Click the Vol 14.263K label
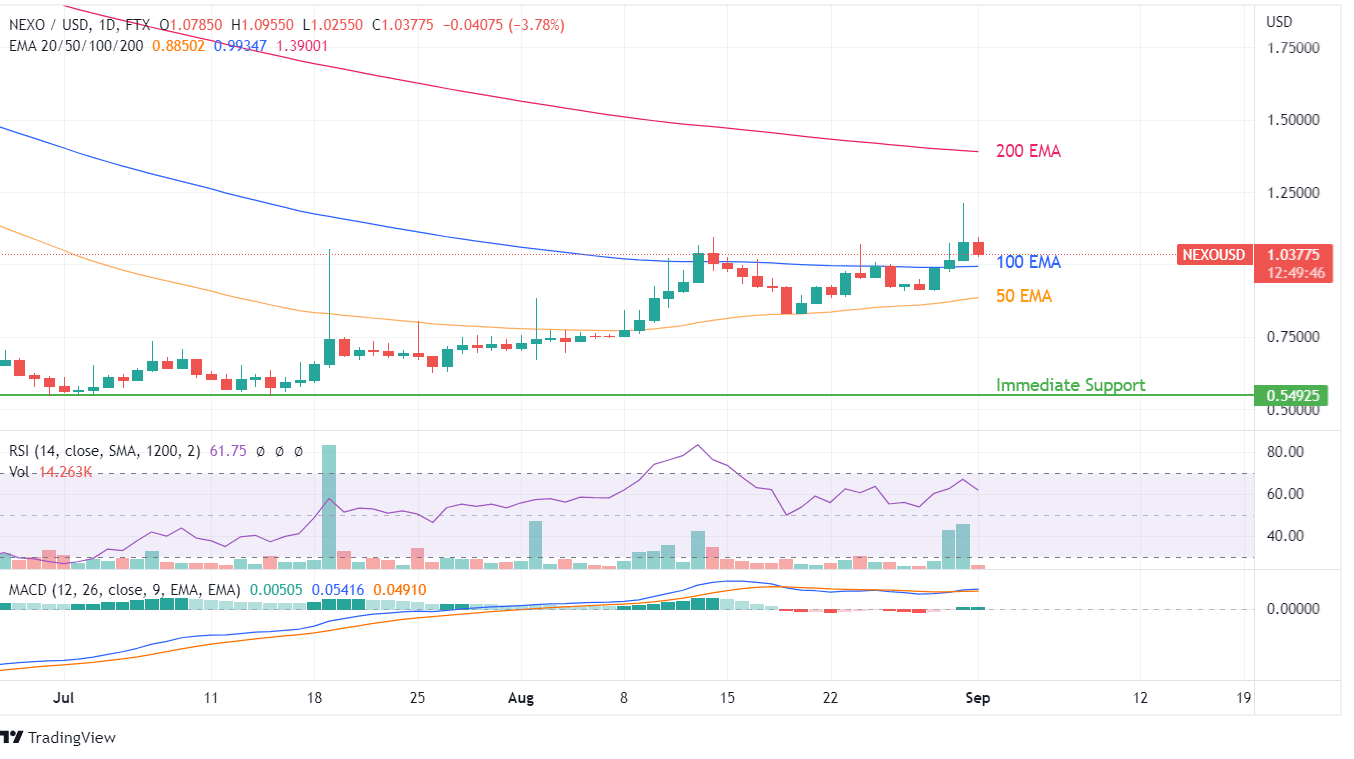 coord(51,471)
